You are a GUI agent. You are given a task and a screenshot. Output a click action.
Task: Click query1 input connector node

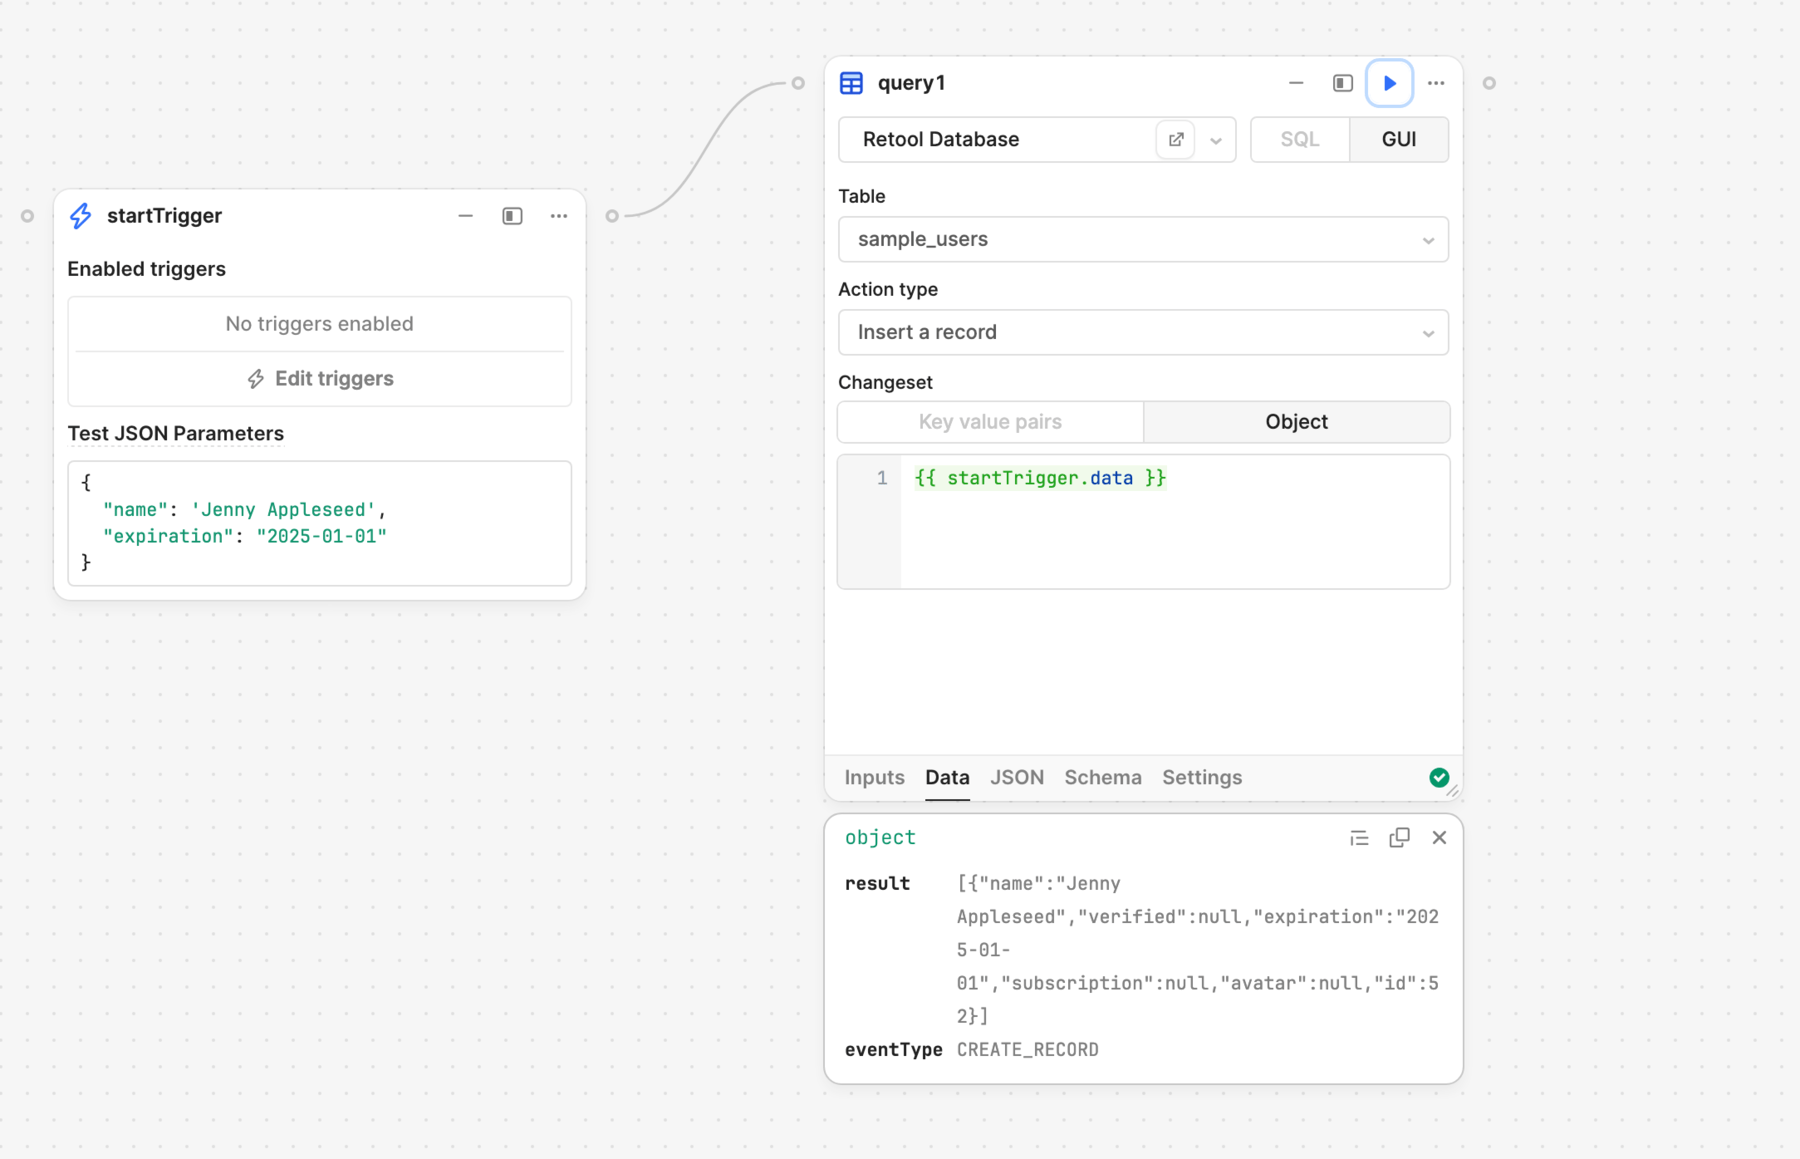(x=798, y=83)
